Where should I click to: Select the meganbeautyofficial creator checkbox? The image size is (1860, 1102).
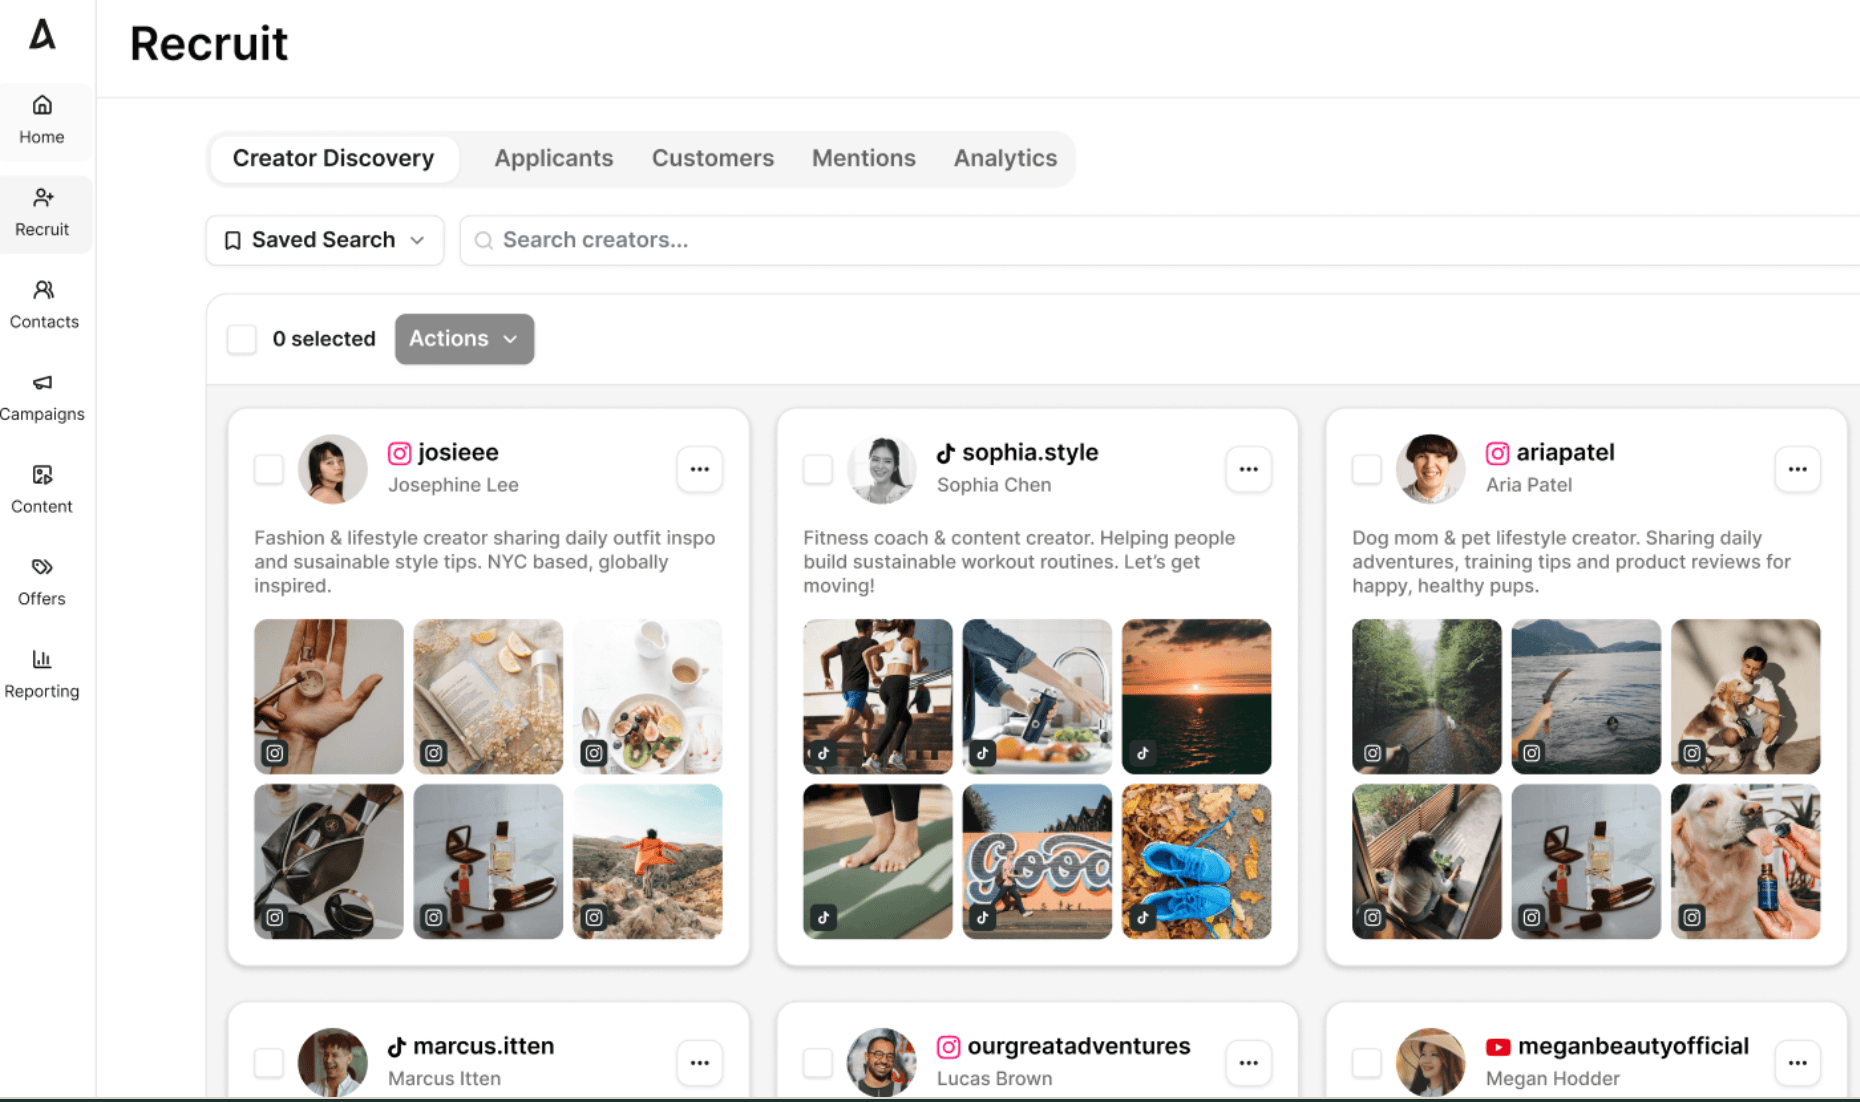(1367, 1063)
